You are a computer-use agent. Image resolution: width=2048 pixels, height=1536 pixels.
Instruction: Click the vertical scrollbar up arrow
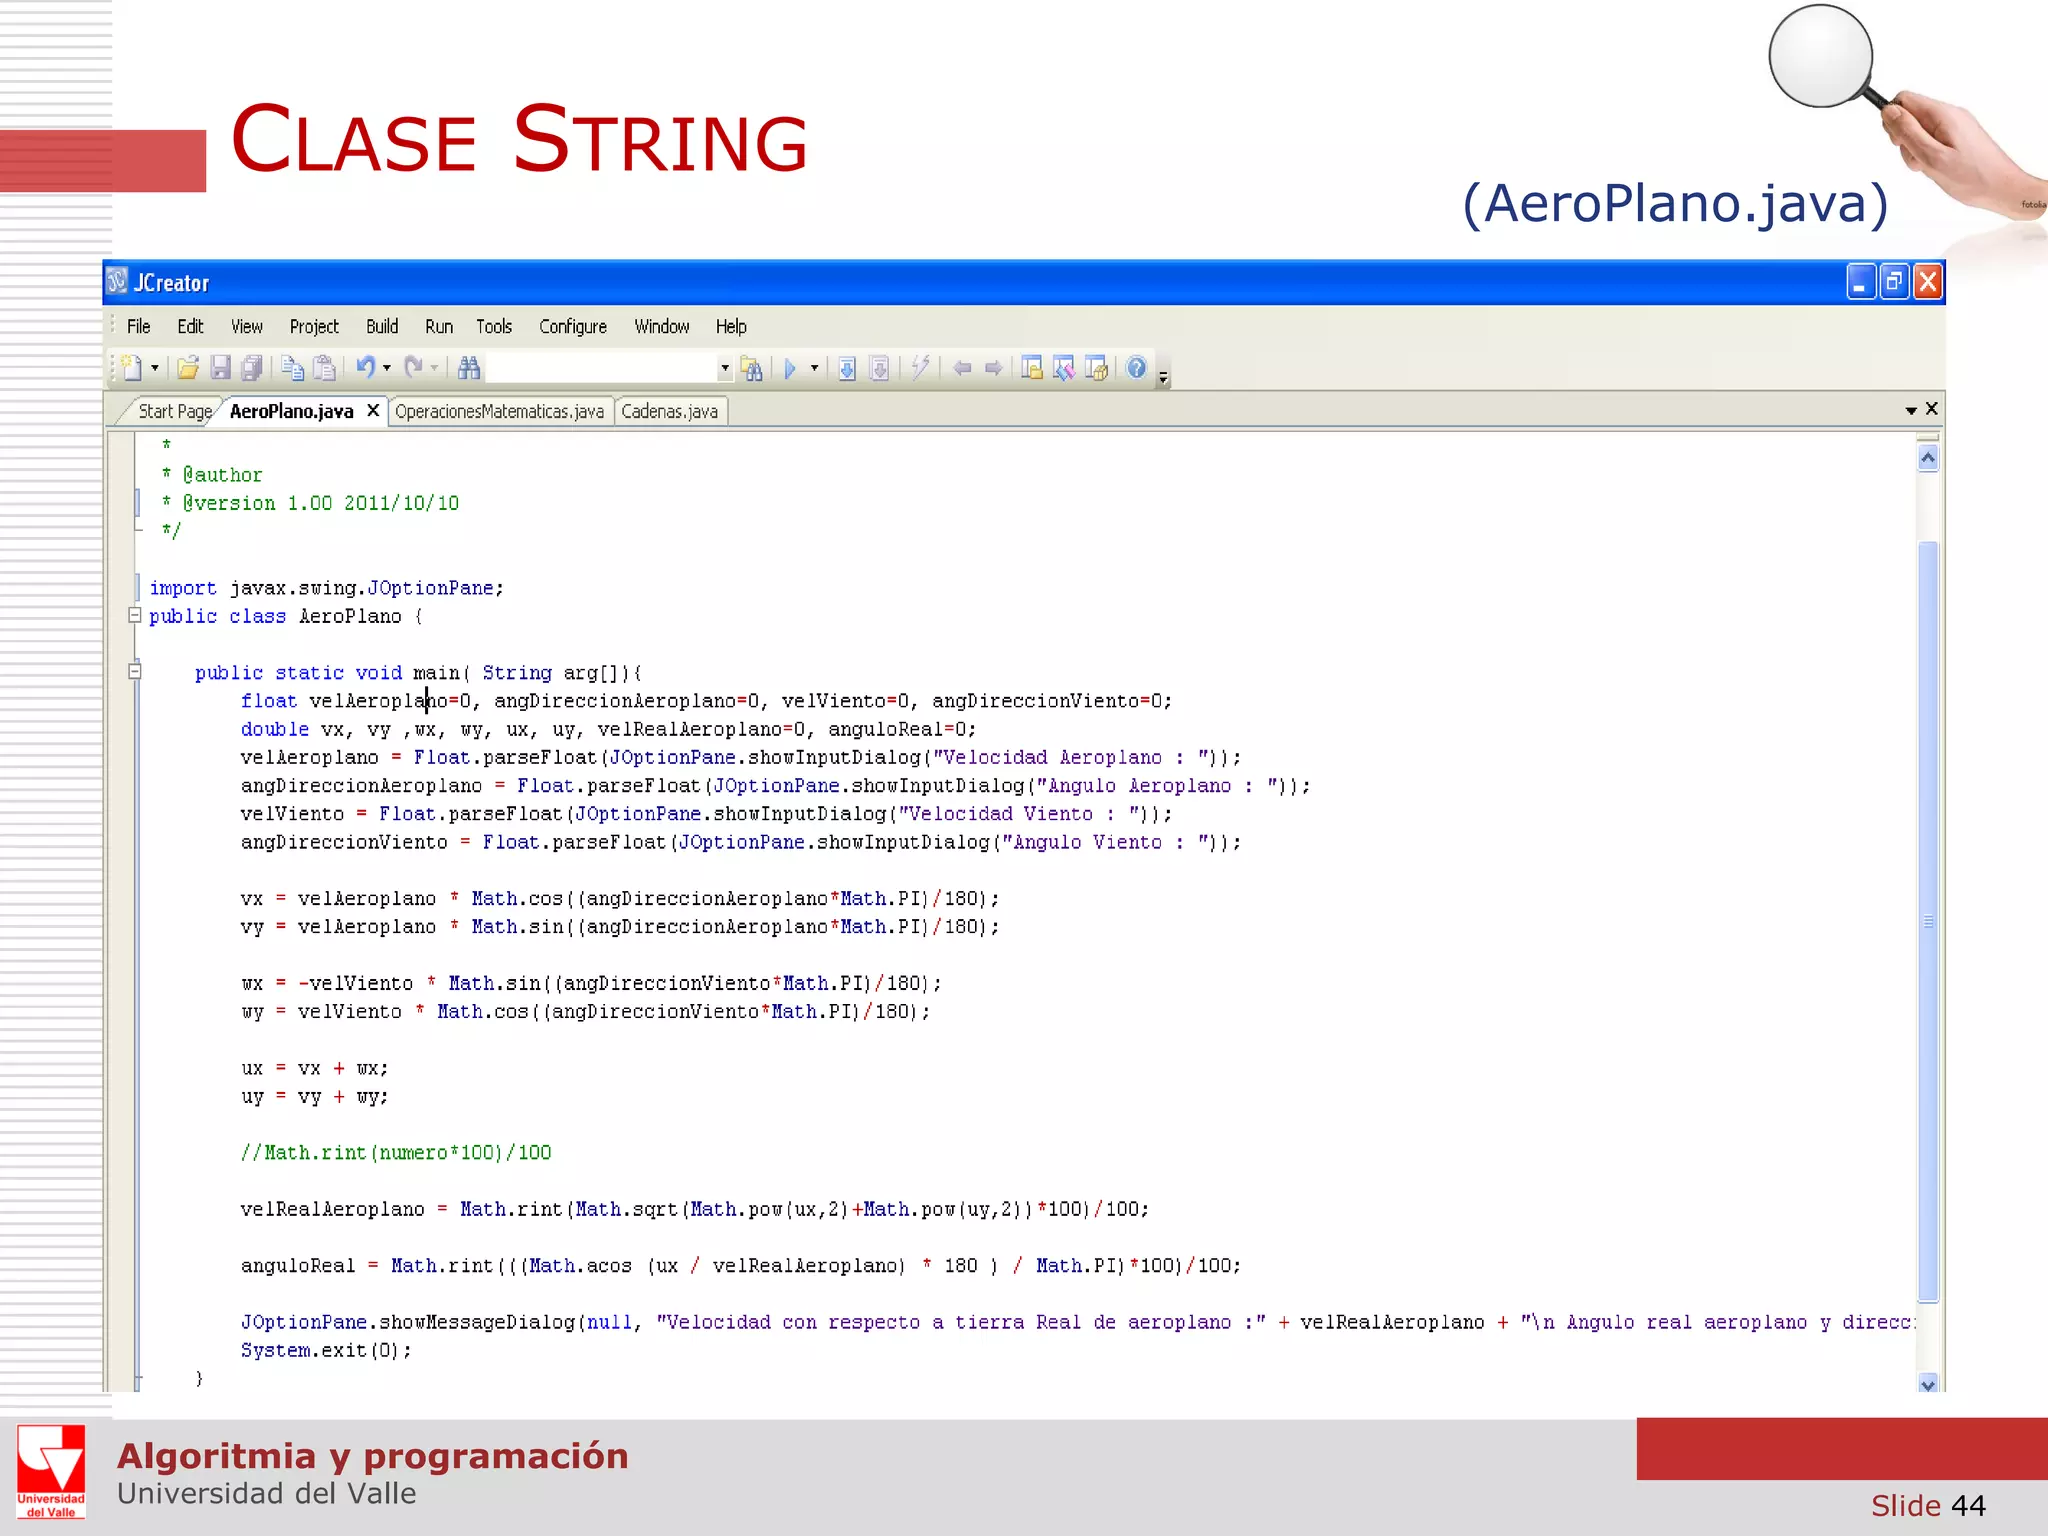click(1928, 458)
